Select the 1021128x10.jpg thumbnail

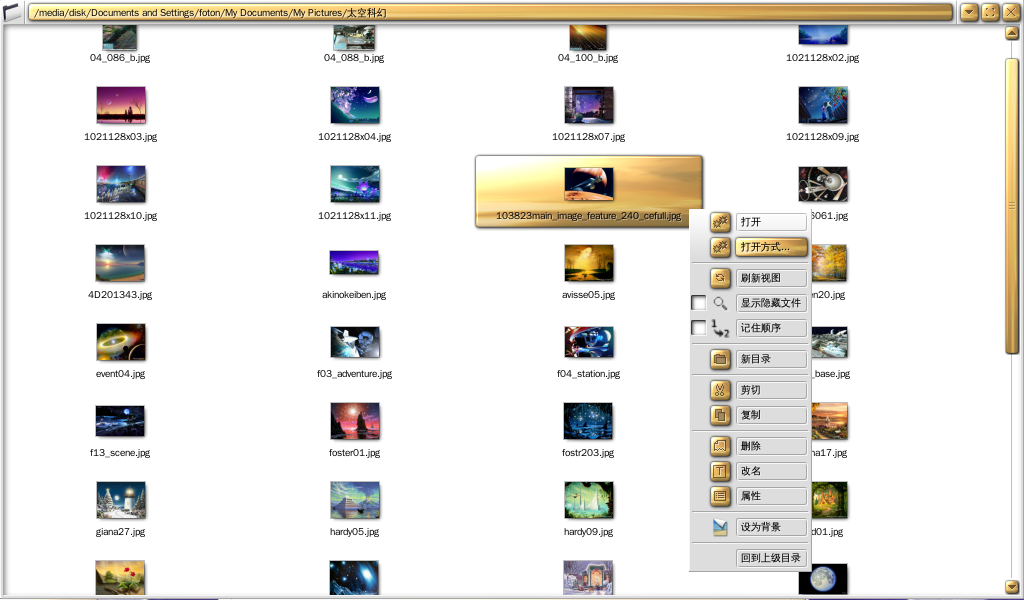click(121, 184)
